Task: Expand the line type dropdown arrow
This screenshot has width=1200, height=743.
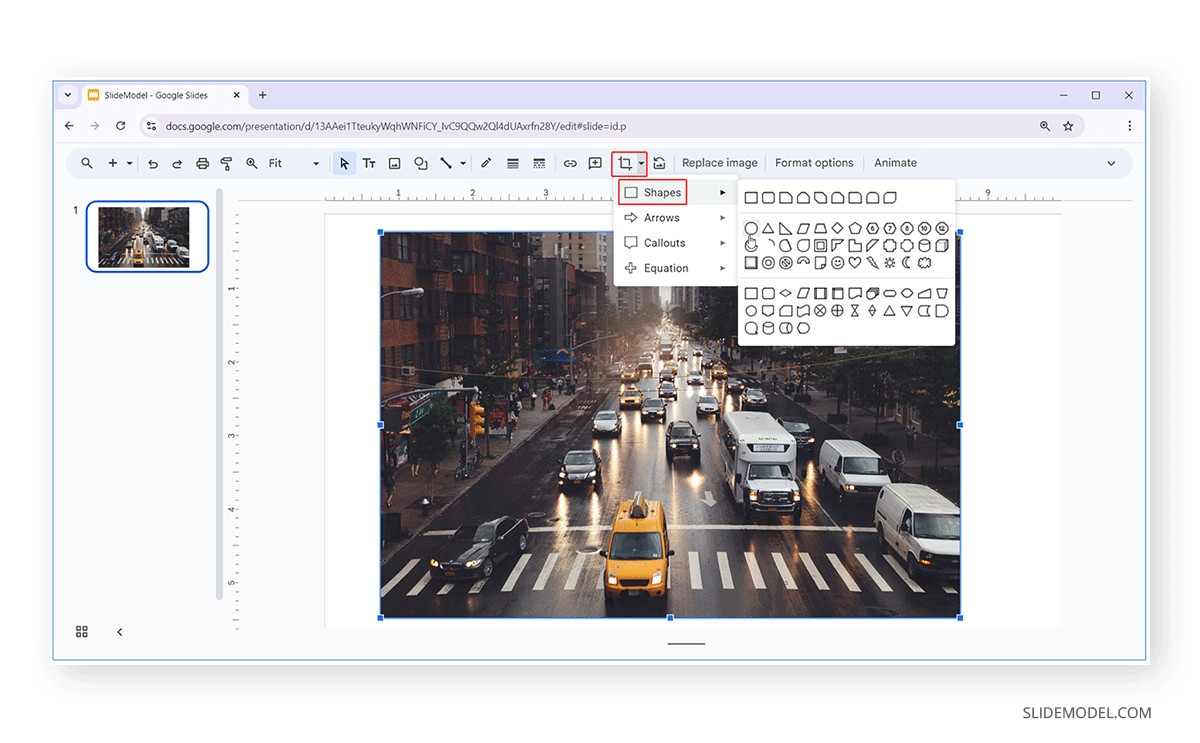Action: pos(463,163)
